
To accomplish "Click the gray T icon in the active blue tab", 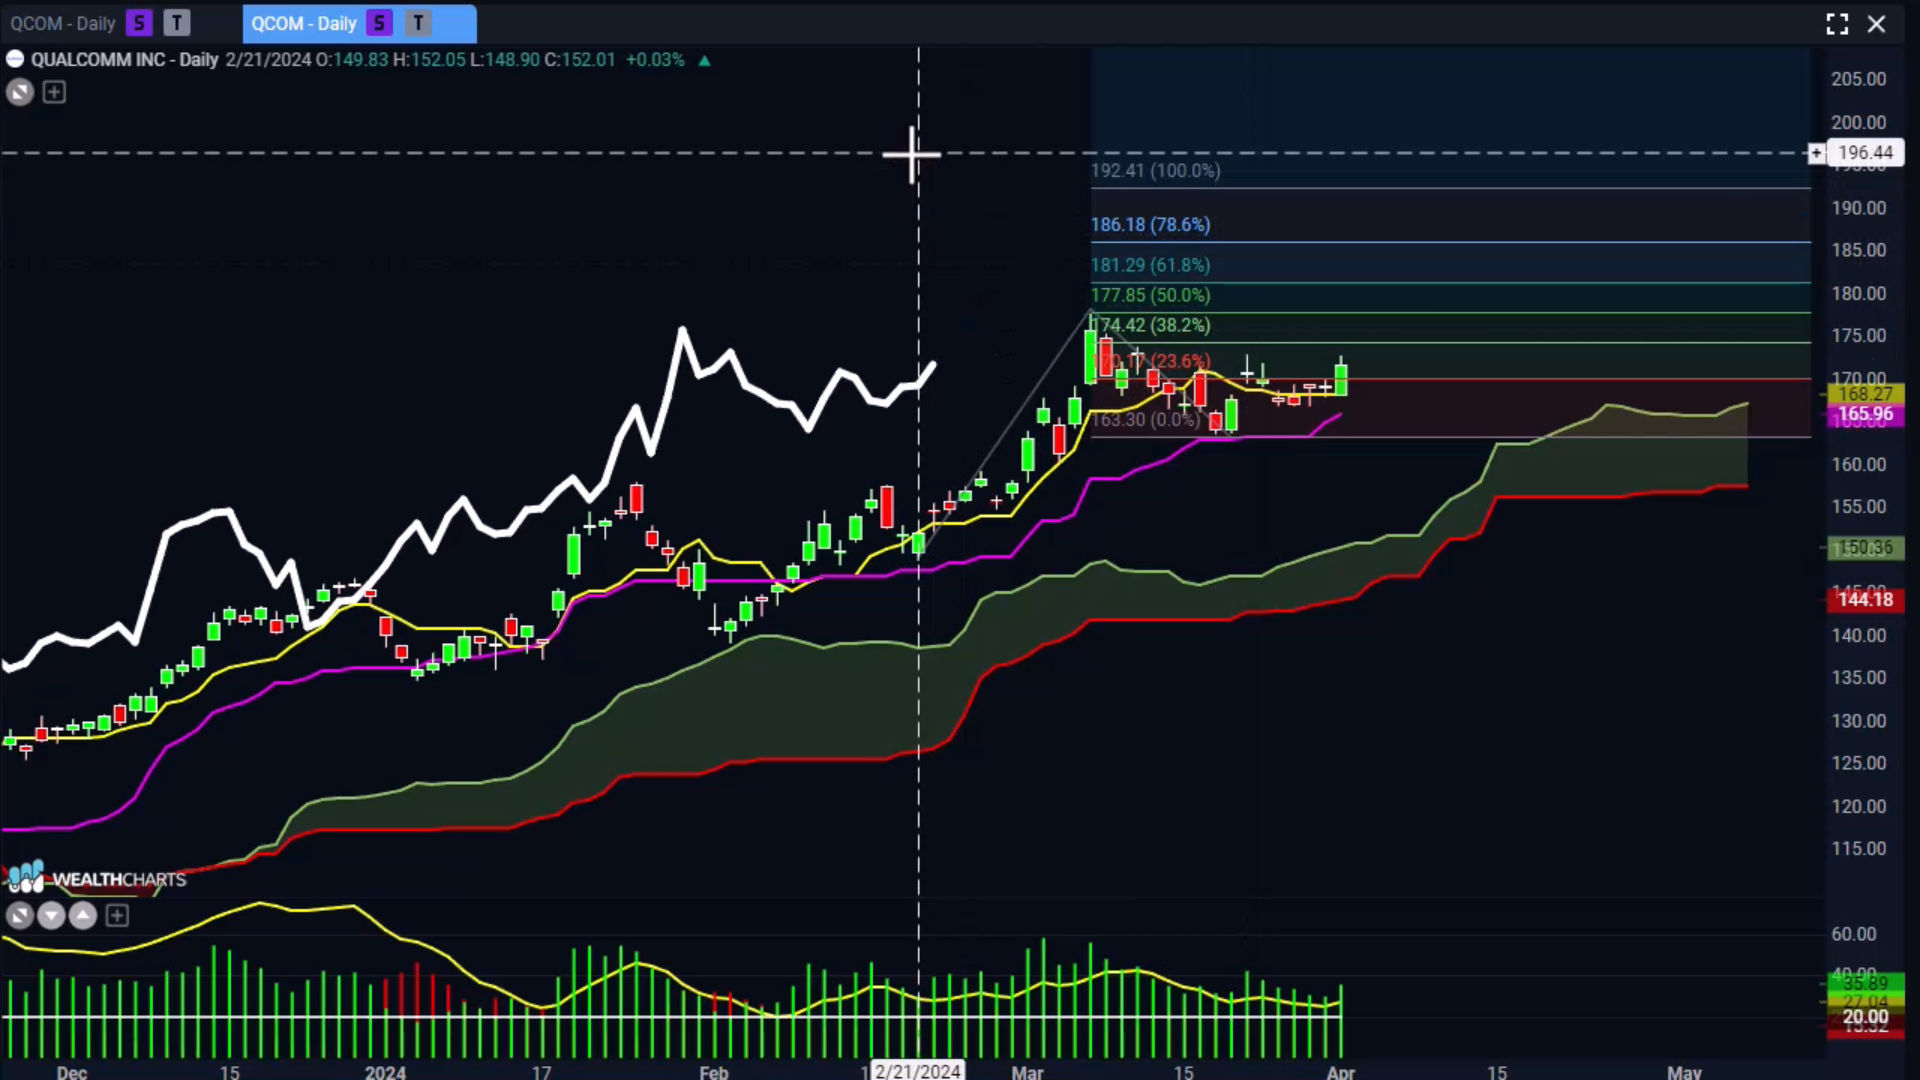I will (418, 23).
